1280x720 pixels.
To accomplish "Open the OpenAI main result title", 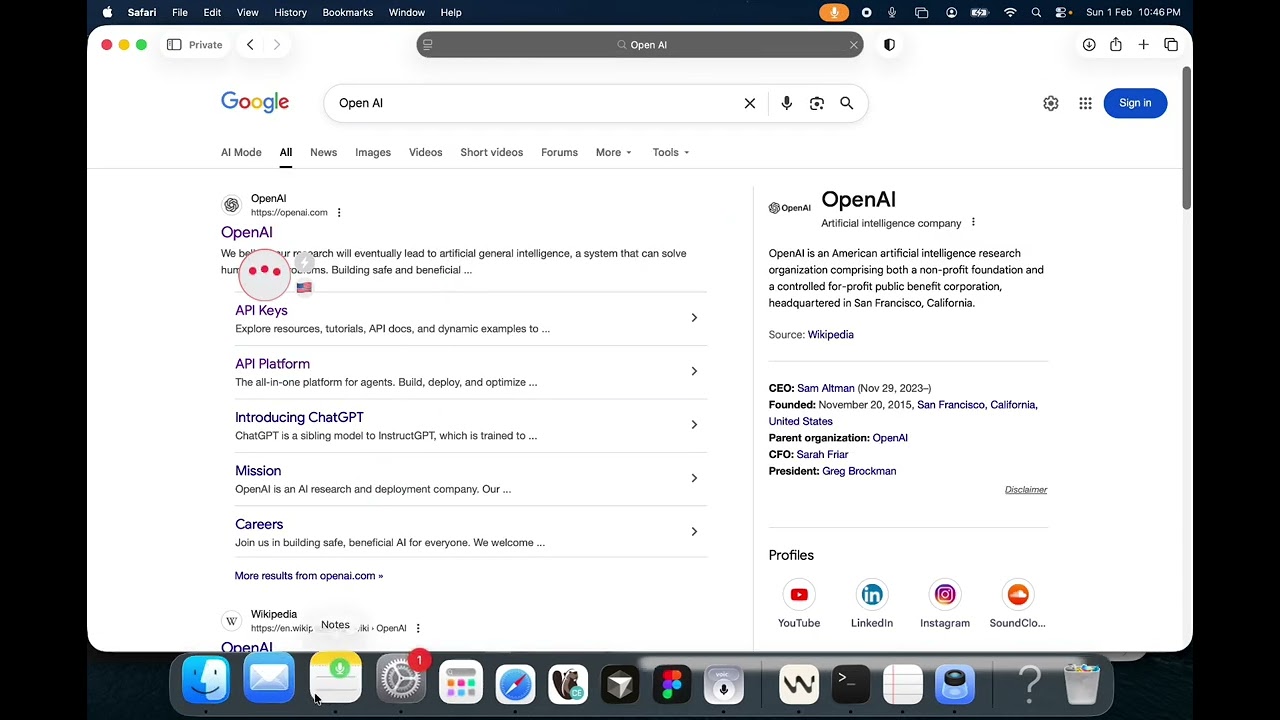I will [x=246, y=232].
